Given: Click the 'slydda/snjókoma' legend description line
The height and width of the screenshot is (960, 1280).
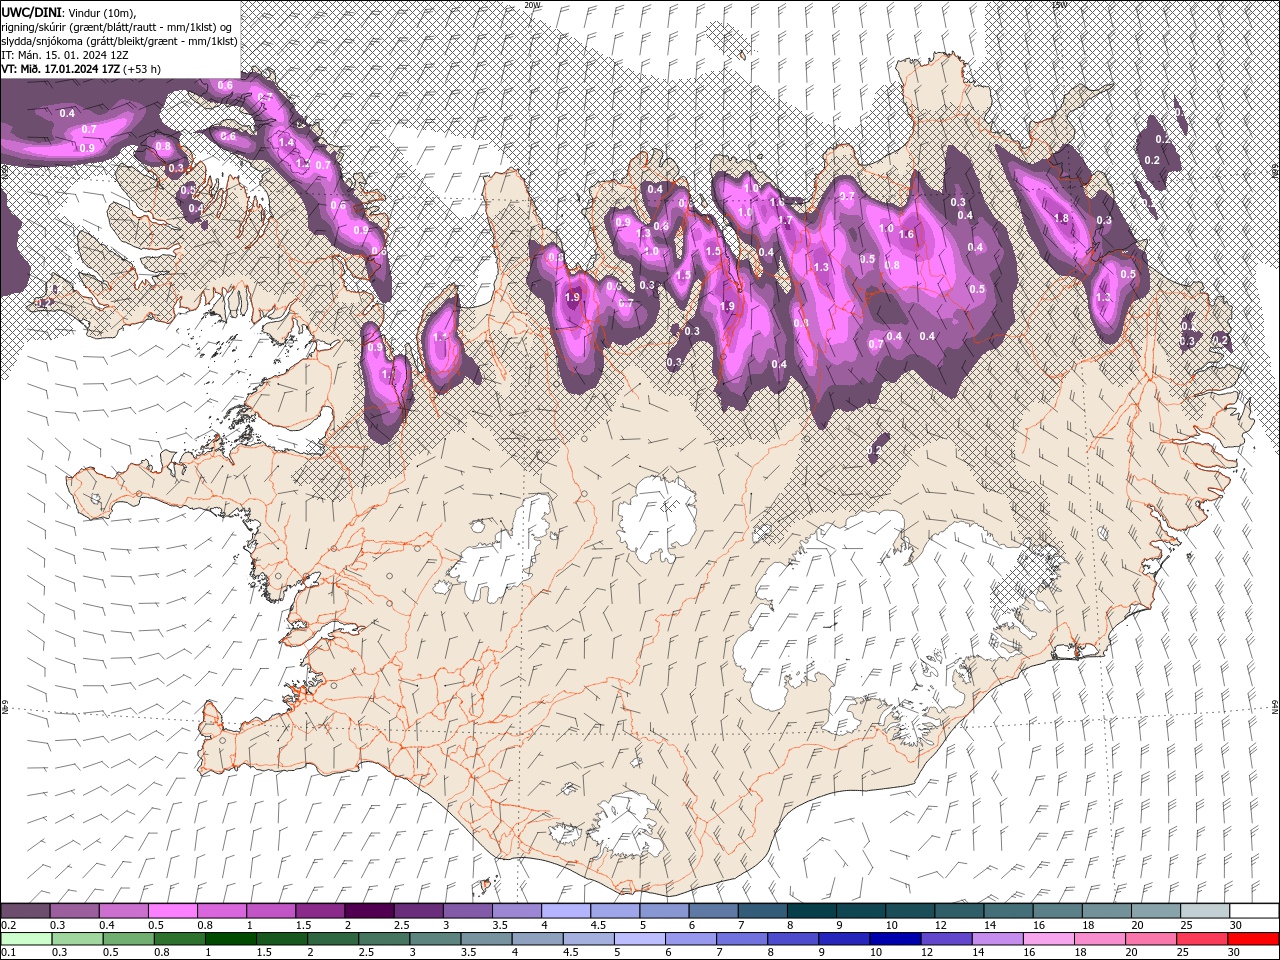Looking at the screenshot, I should 118,41.
